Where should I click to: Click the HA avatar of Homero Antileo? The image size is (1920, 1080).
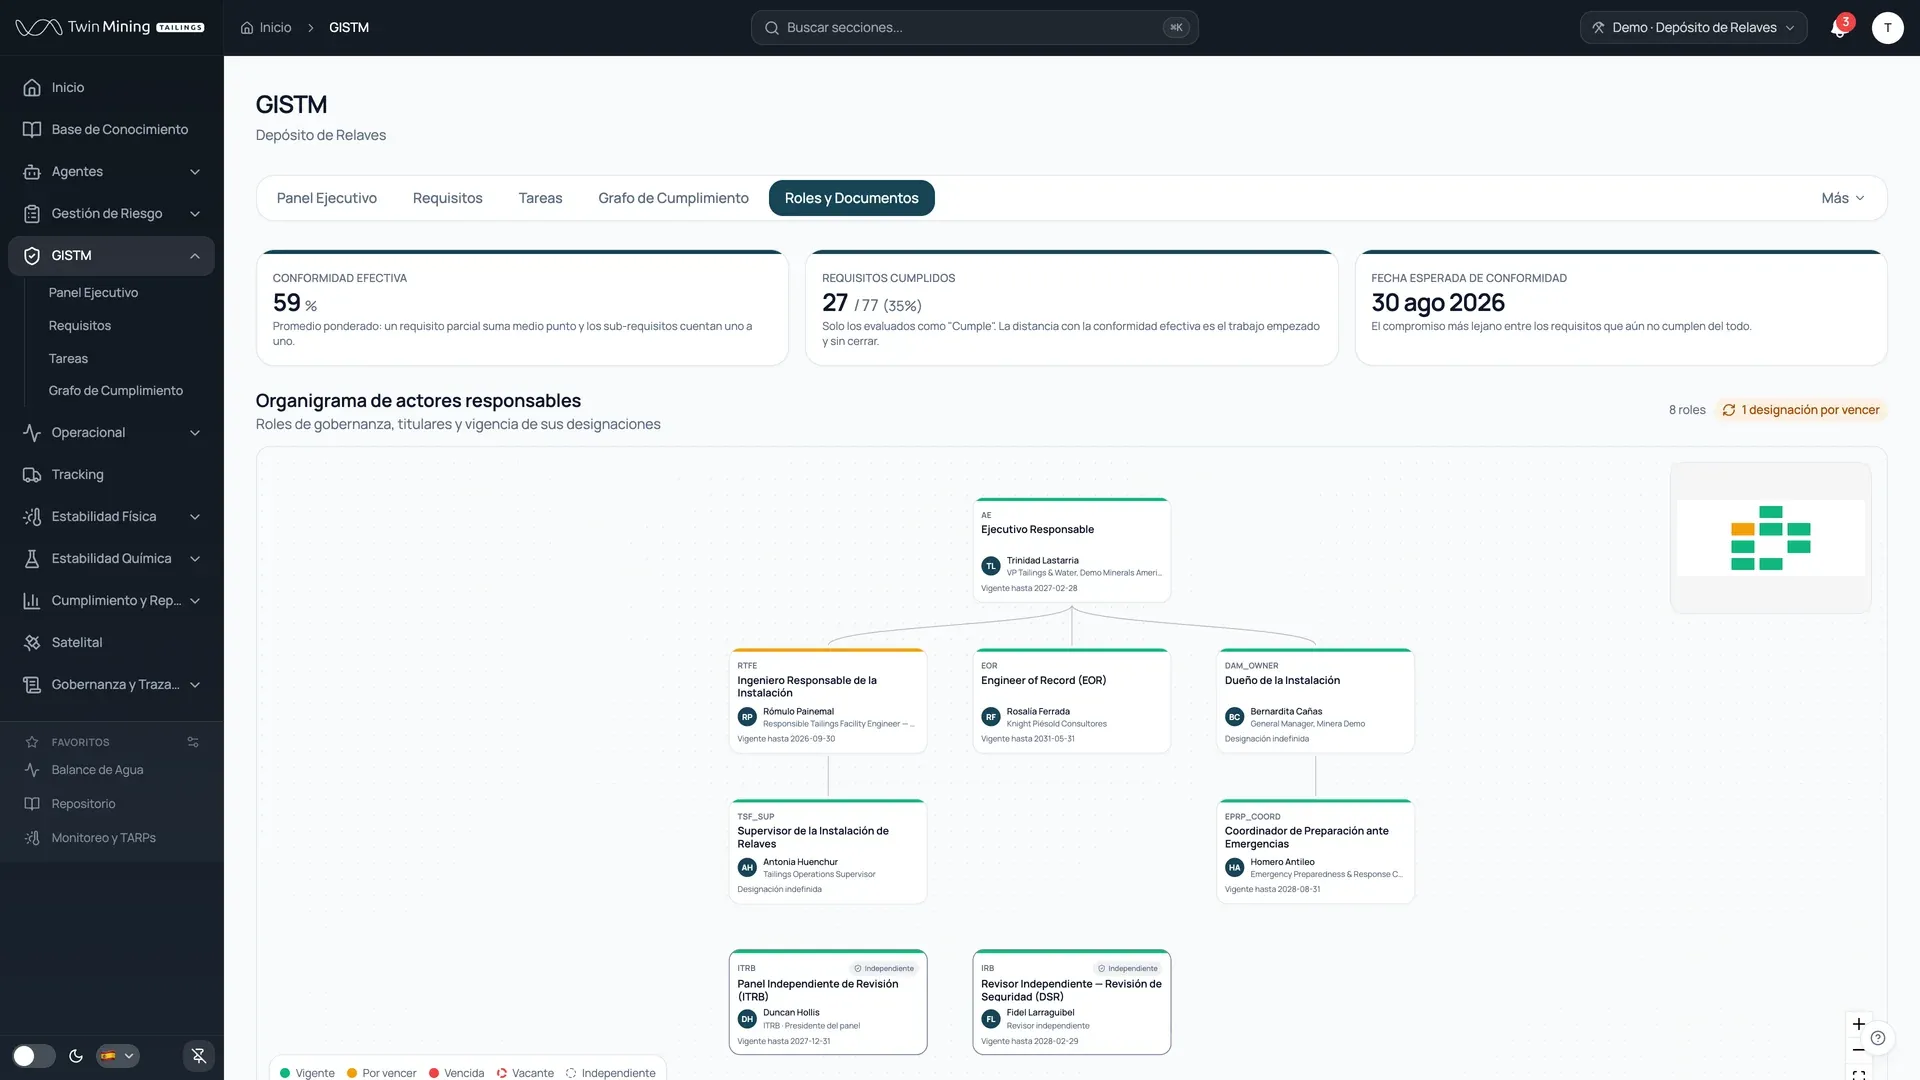point(1234,868)
